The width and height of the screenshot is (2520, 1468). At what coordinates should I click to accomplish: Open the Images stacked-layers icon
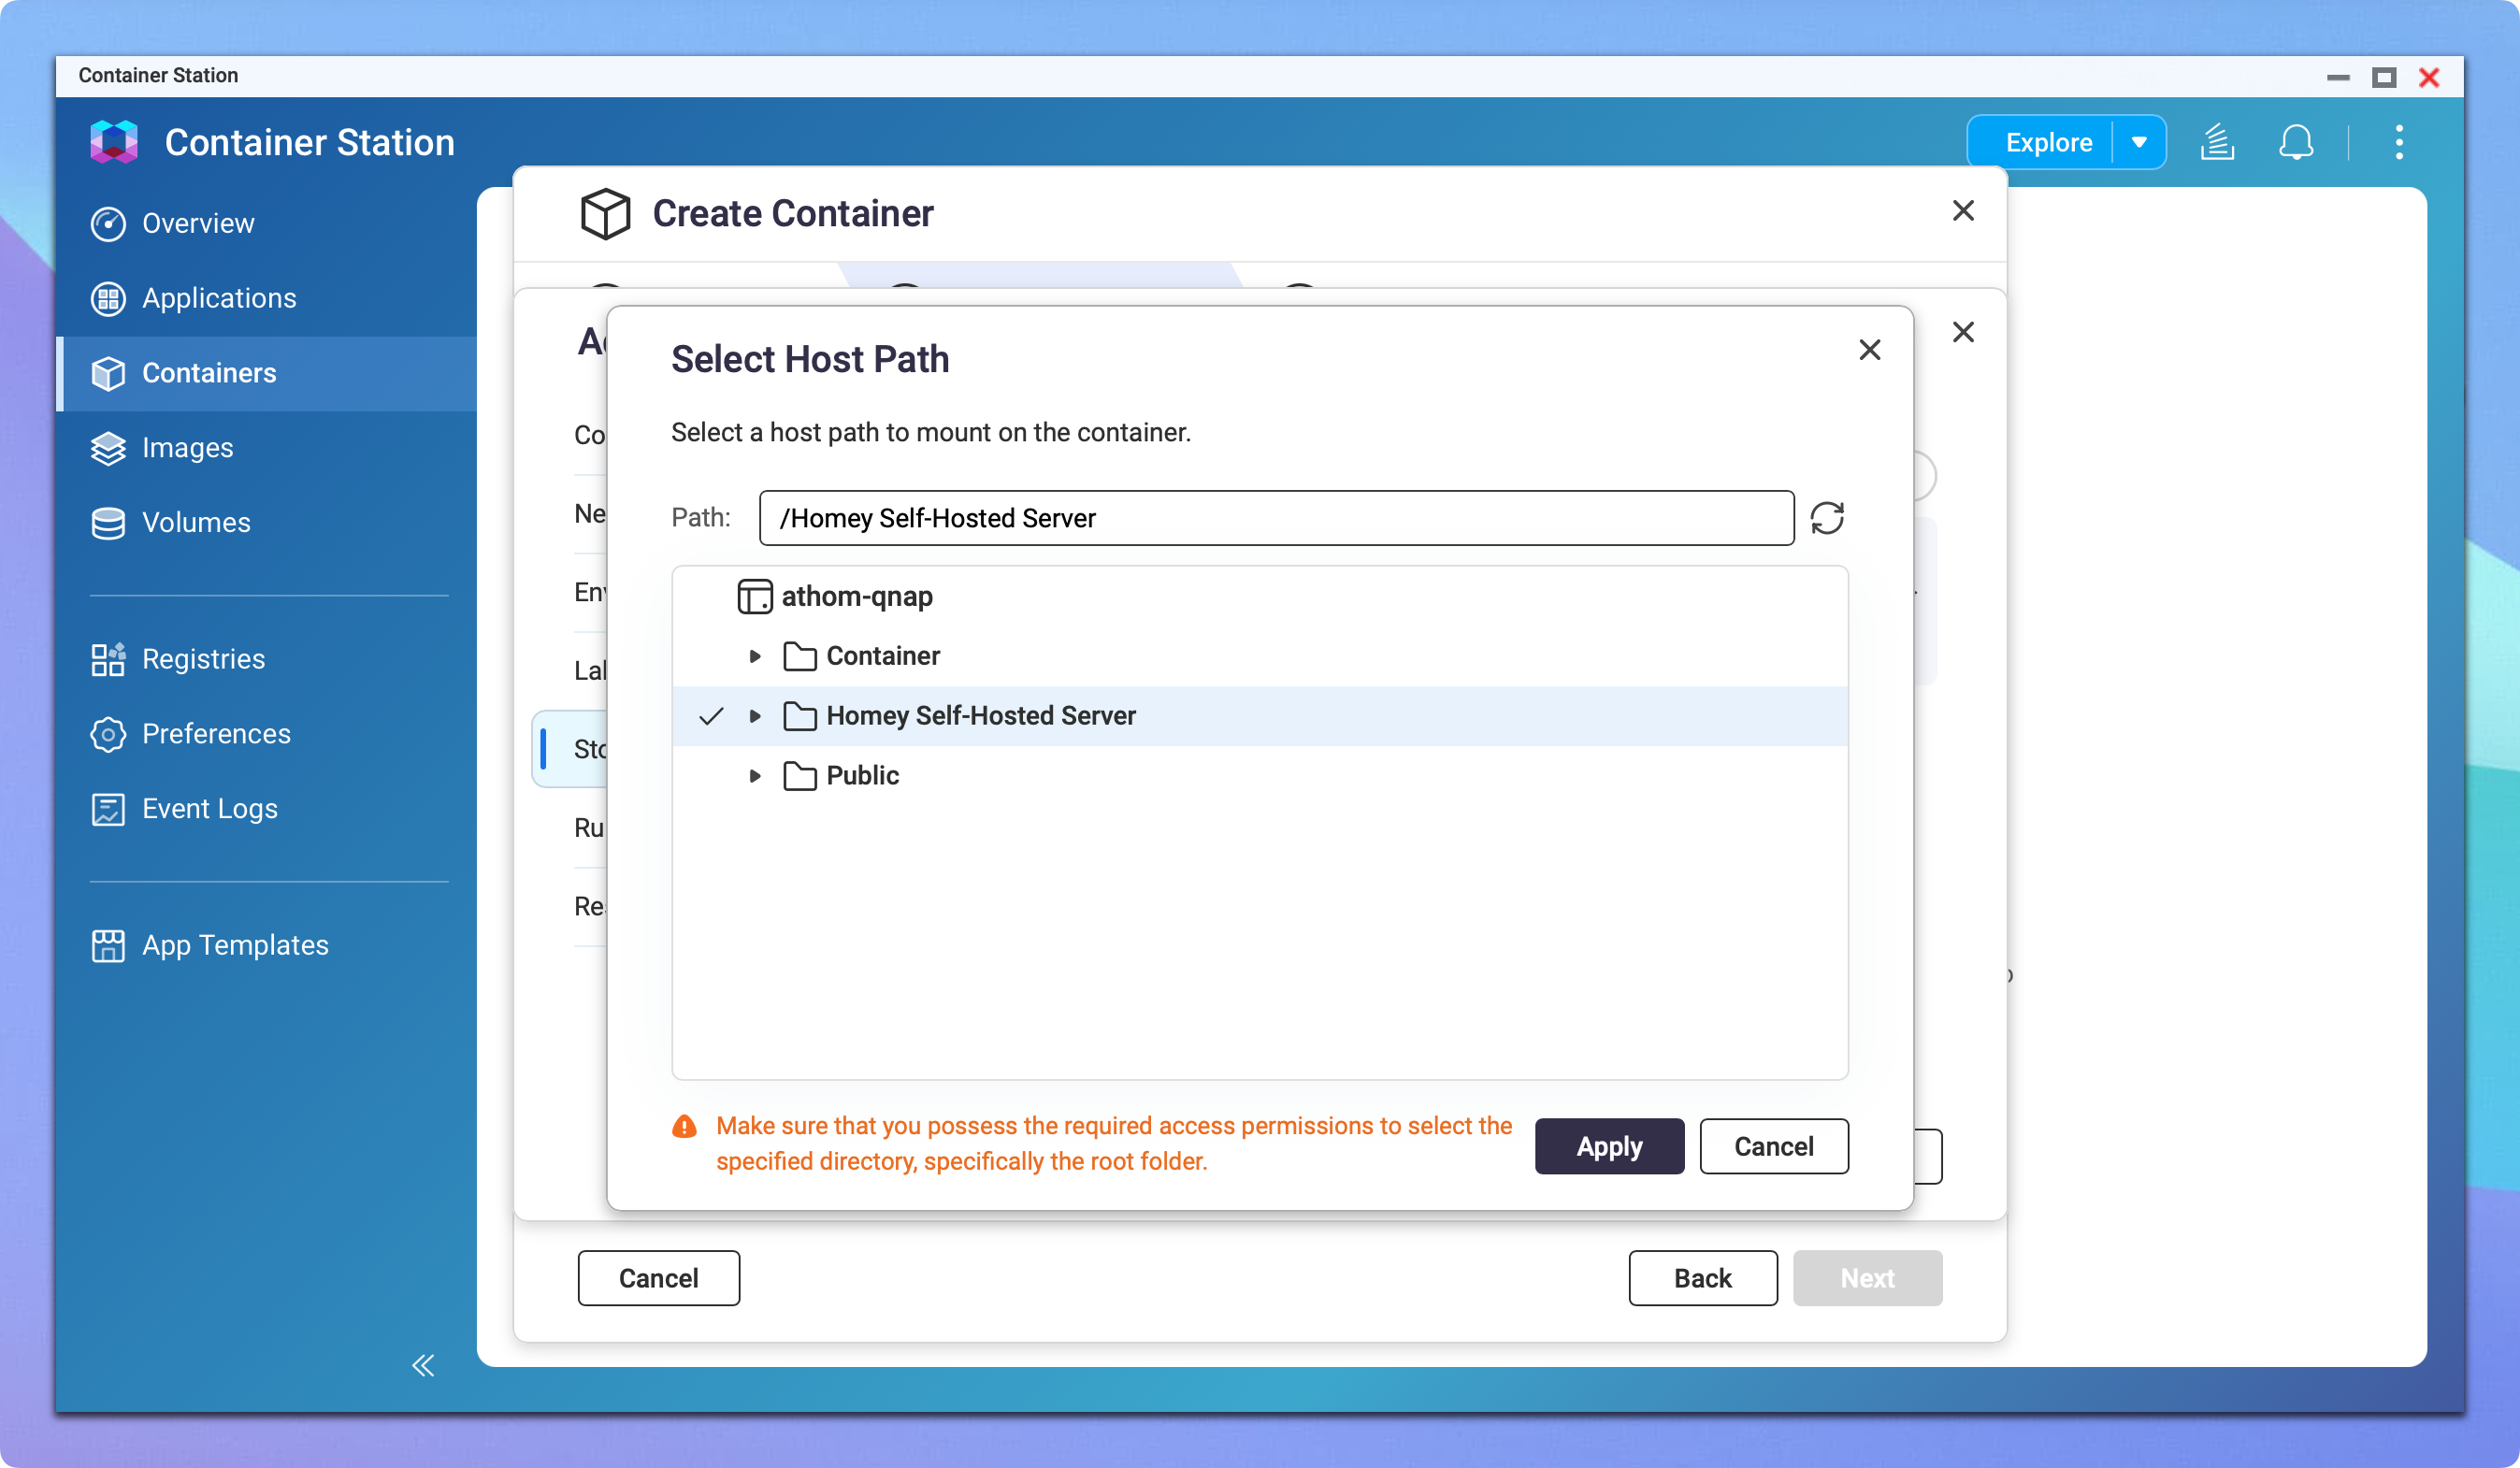pyautogui.click(x=109, y=448)
